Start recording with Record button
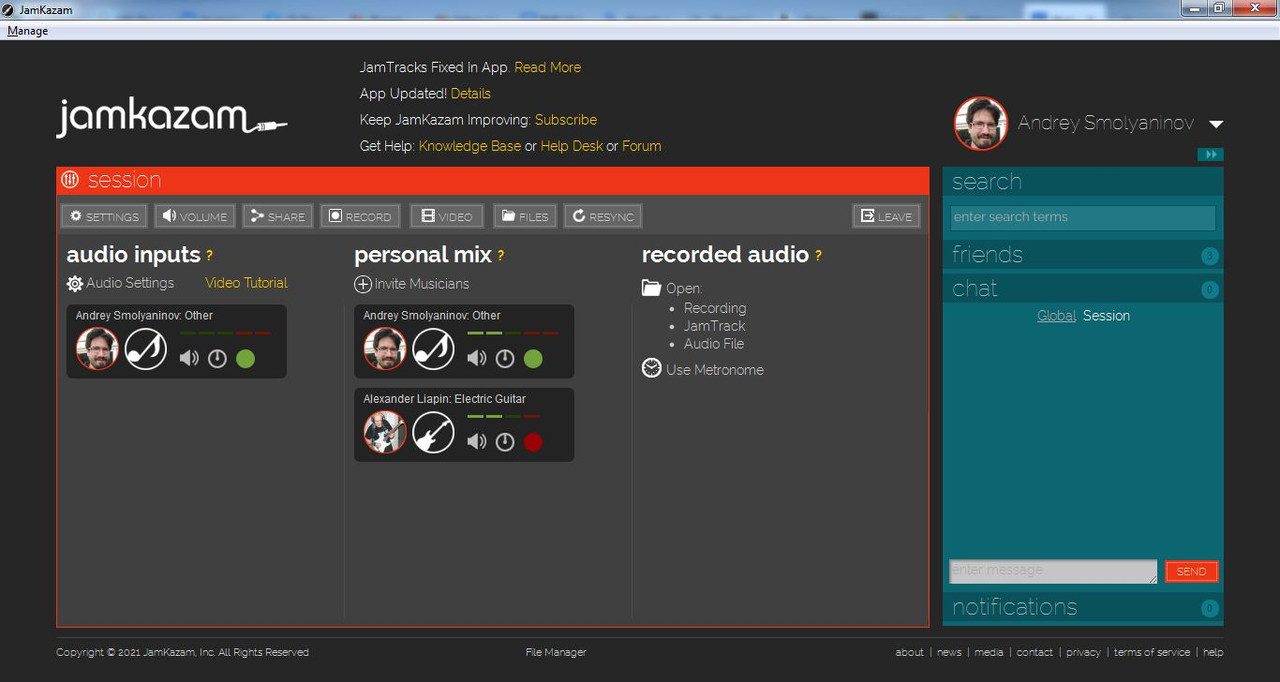The image size is (1280, 682). coord(360,216)
